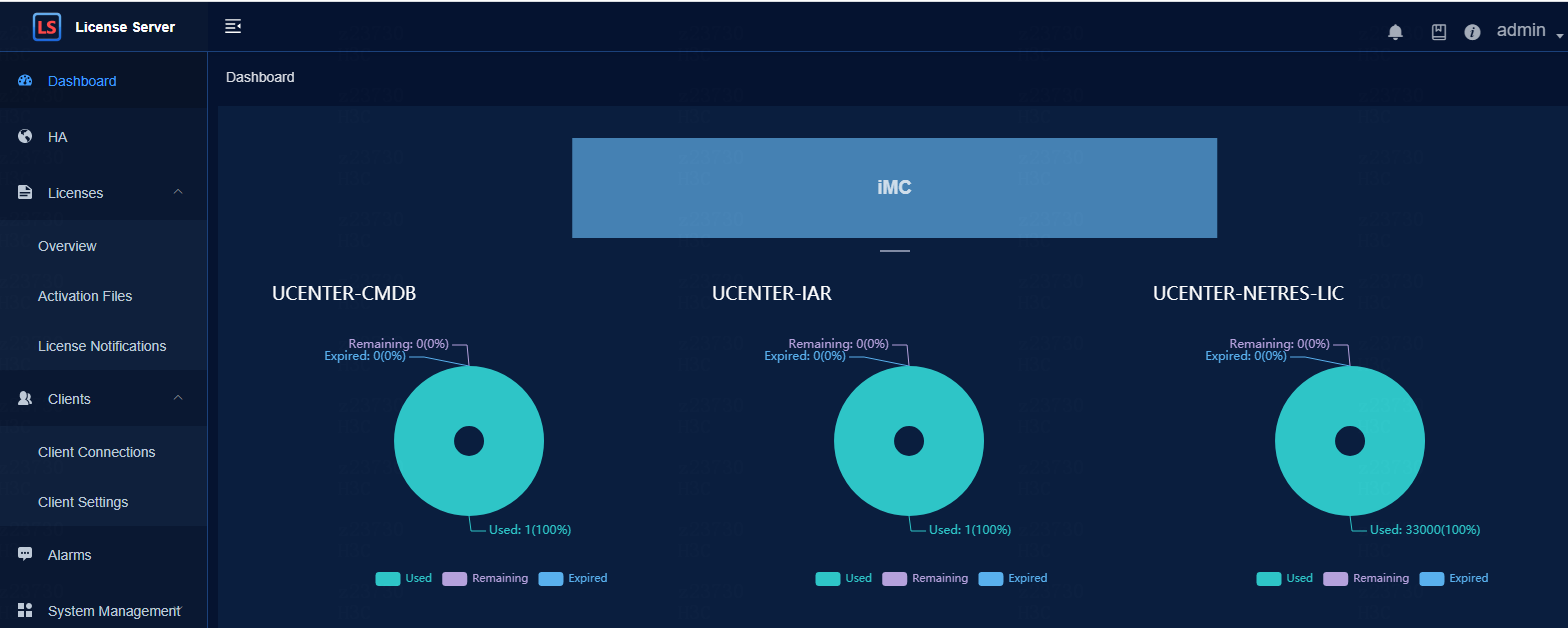Click 'Expired: 0(0%)' label on UCENTER-IAR
Viewport: 1568px width, 628px height.
coord(805,356)
